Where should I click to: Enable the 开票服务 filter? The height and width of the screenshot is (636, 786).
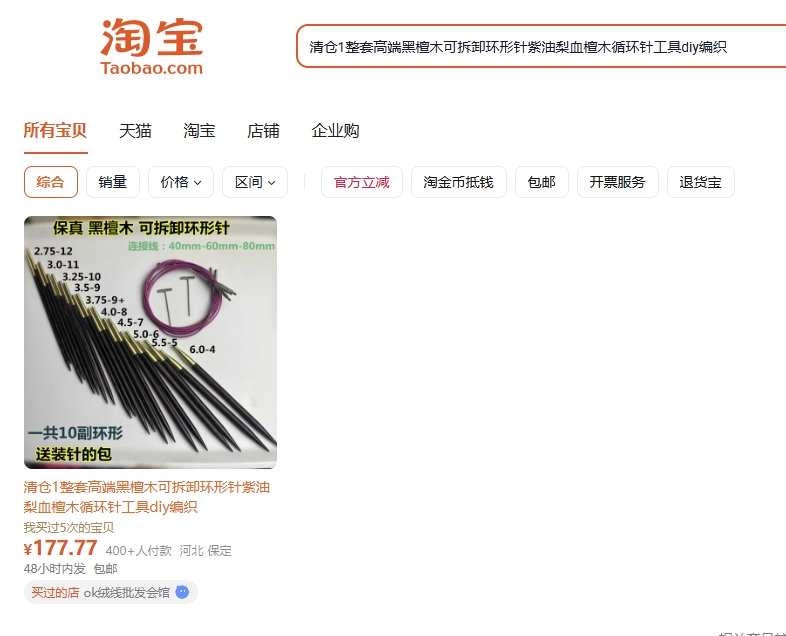tap(618, 182)
